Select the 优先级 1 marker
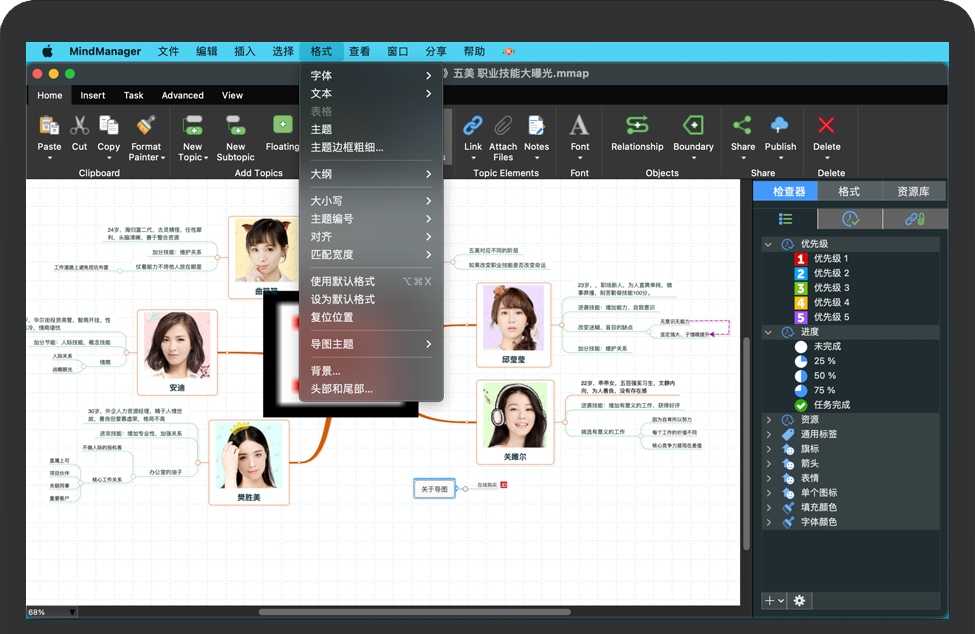Image resolution: width=975 pixels, height=634 pixels. 800,259
